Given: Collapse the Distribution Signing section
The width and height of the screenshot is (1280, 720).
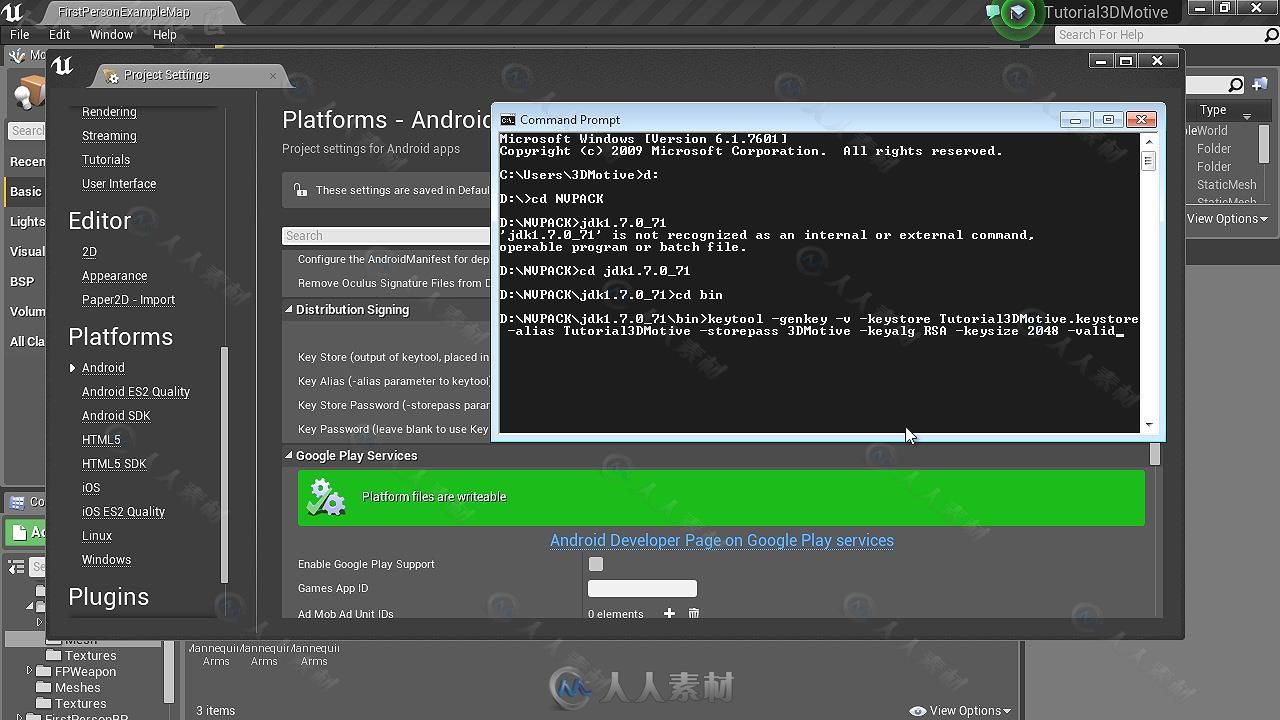Looking at the screenshot, I should coord(289,309).
